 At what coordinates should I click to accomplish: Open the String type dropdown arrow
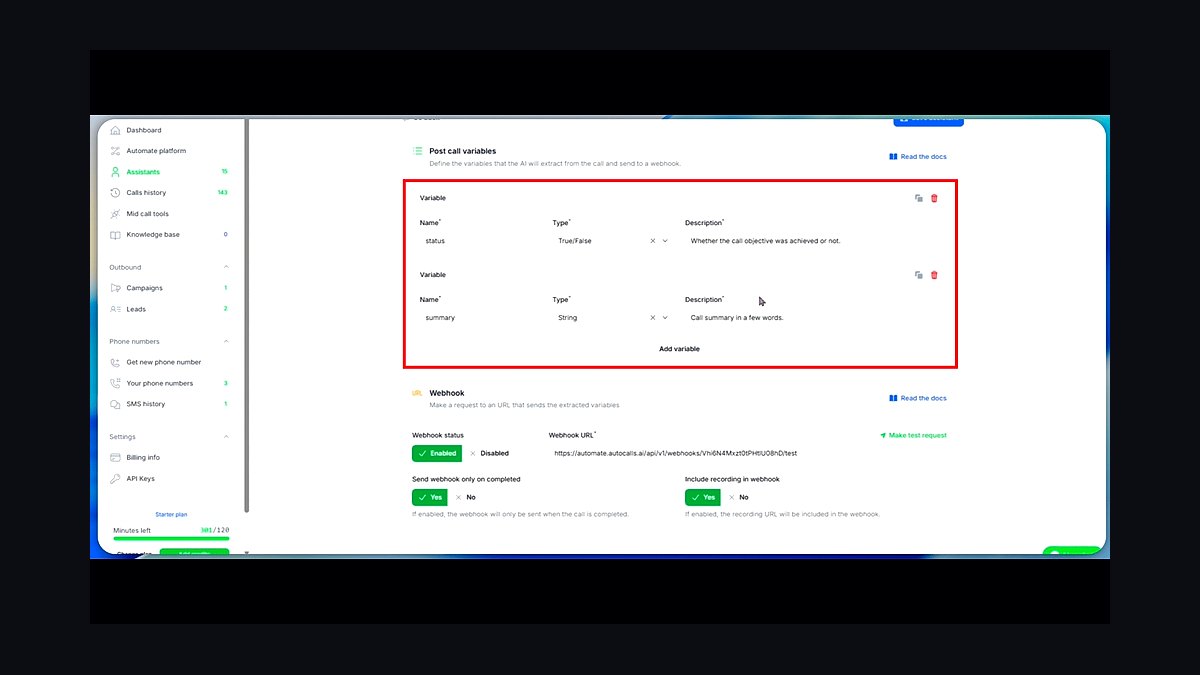click(665, 318)
